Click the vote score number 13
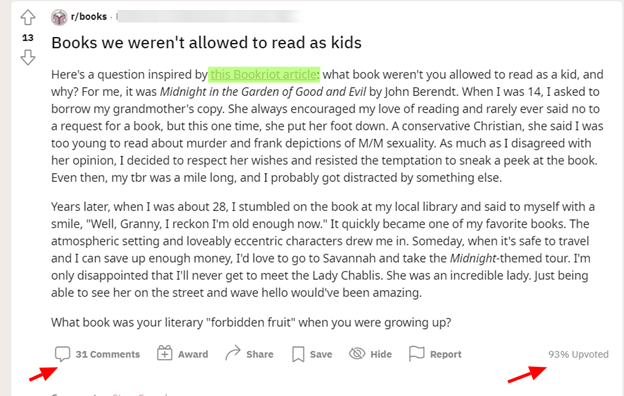624x396 pixels. pos(28,38)
